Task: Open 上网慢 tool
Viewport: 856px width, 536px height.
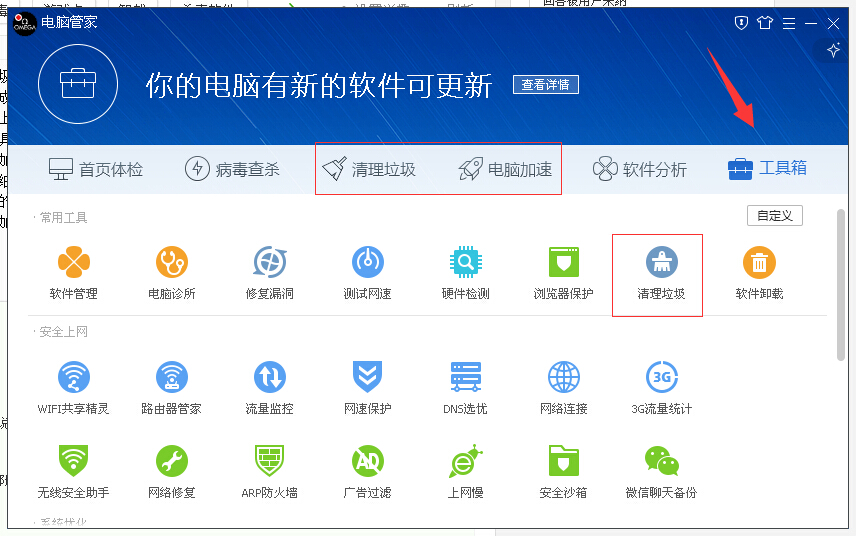Action: (465, 472)
